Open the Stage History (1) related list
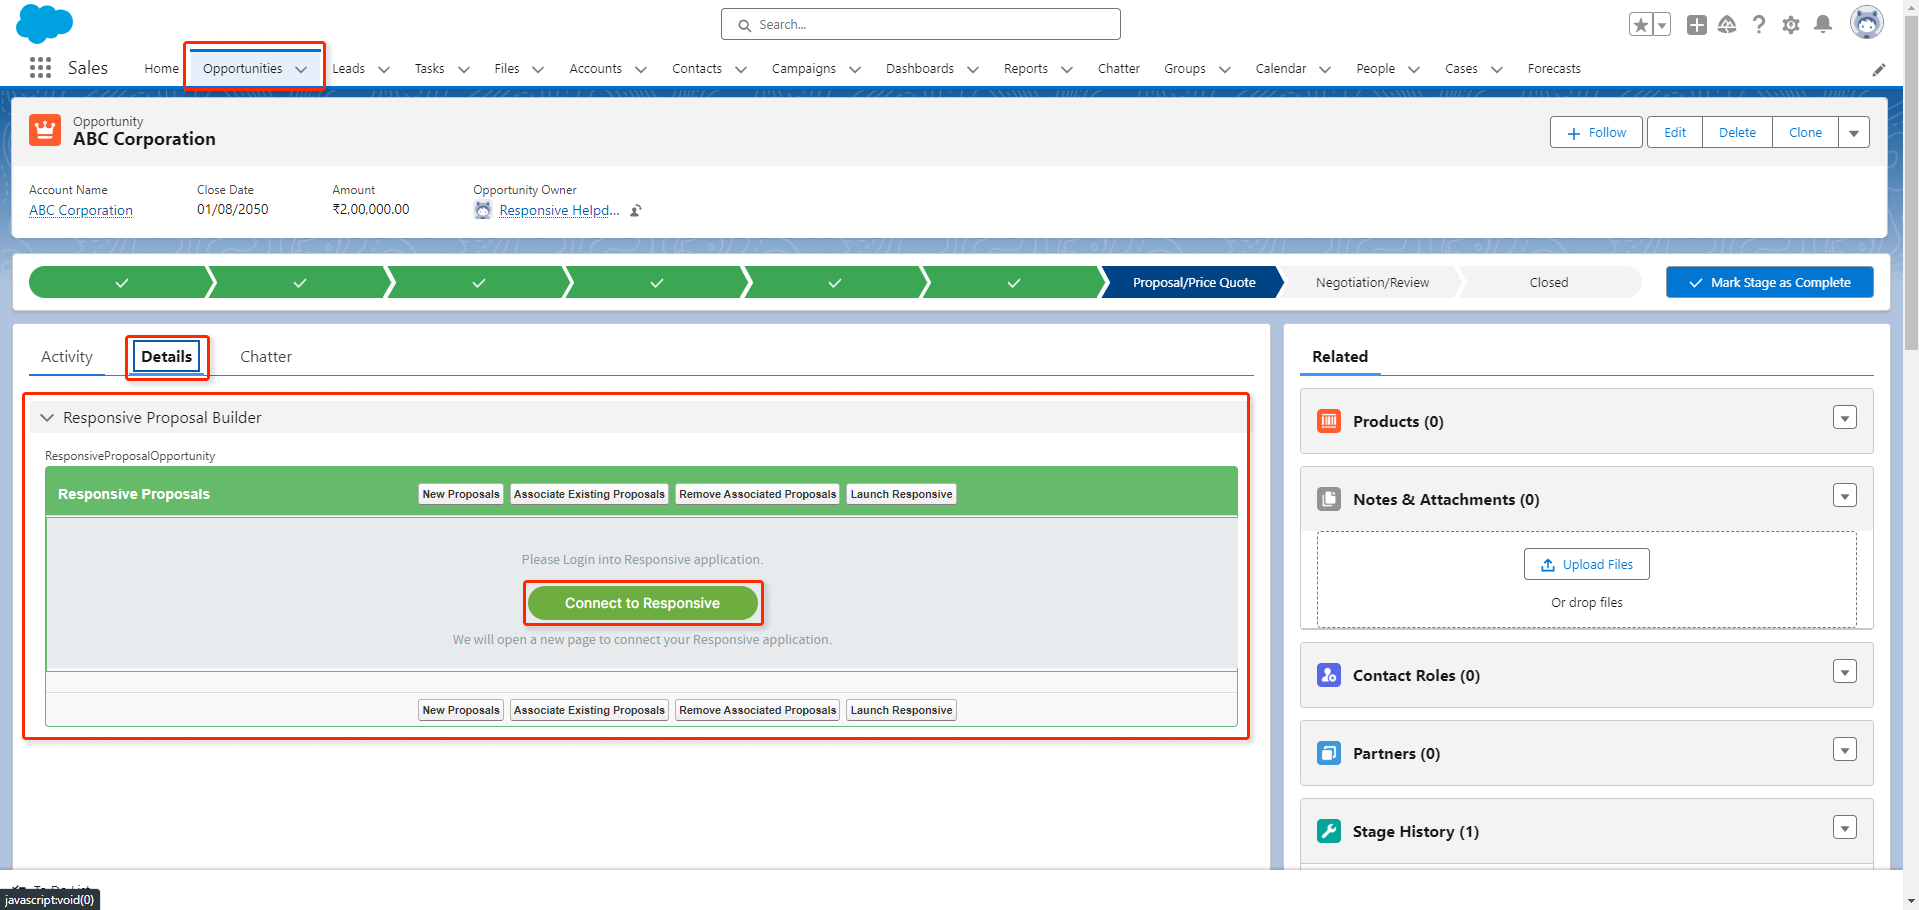The image size is (1919, 910). click(1415, 831)
